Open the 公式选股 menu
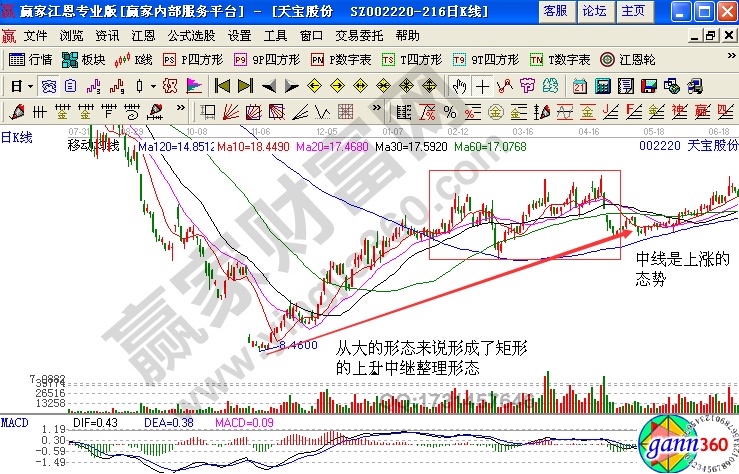Image resolution: width=739 pixels, height=474 pixels. click(190, 35)
